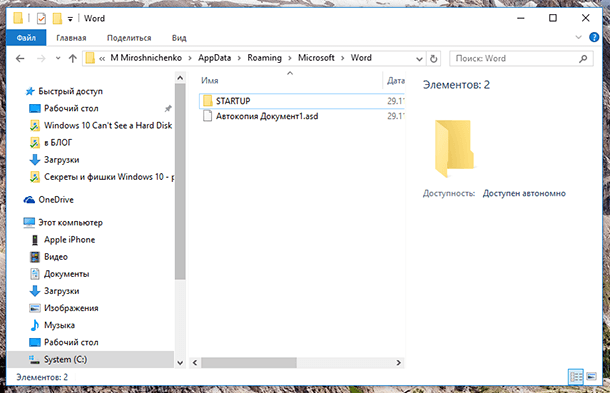Click AppData in the address path
This screenshot has width=610, height=393.
pyautogui.click(x=214, y=58)
